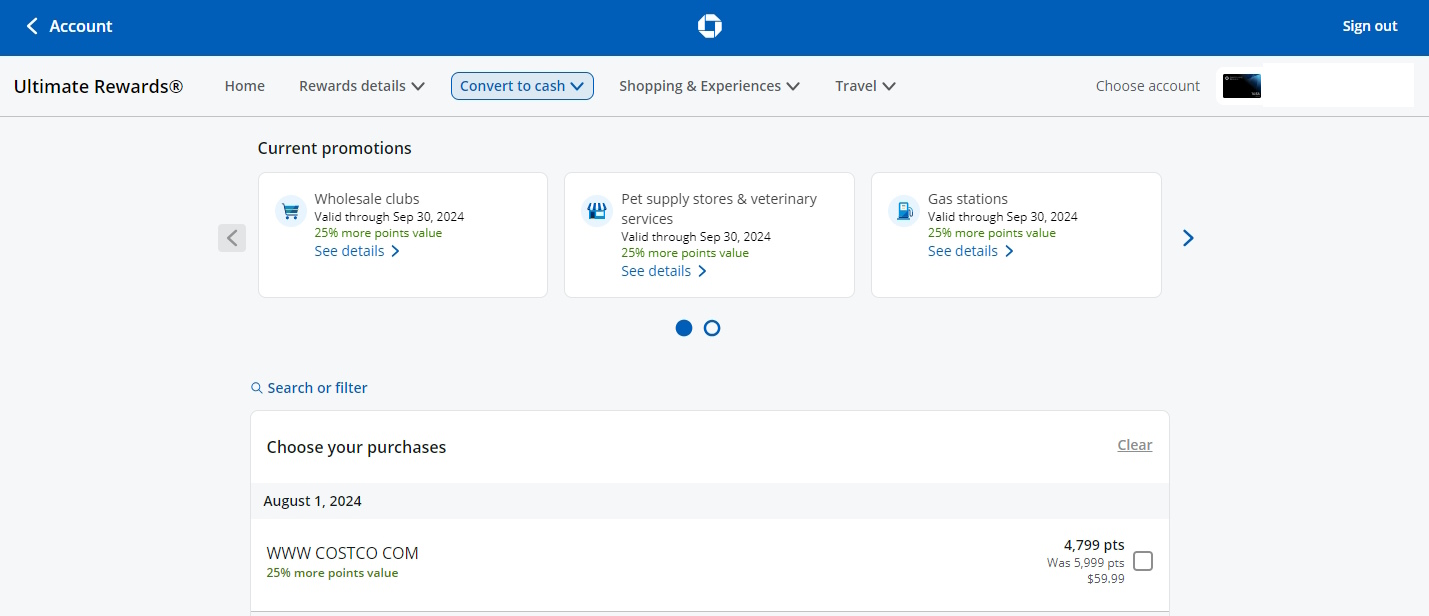The image size is (1429, 616).
Task: Click the magnifier icon for Search or filter
Action: [x=257, y=388]
